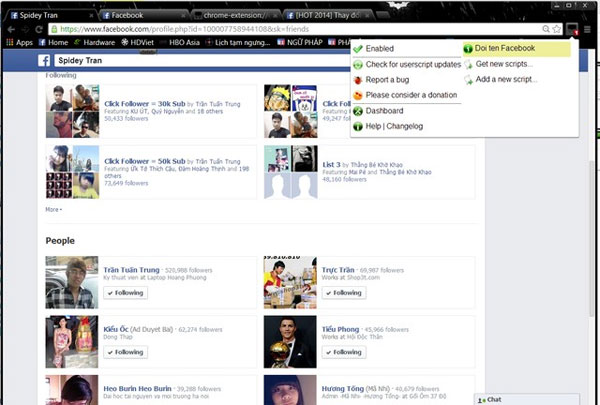Image resolution: width=600 pixels, height=405 pixels.
Task: Click the green icon next to Doi ten Facebook
Action: (x=468, y=49)
